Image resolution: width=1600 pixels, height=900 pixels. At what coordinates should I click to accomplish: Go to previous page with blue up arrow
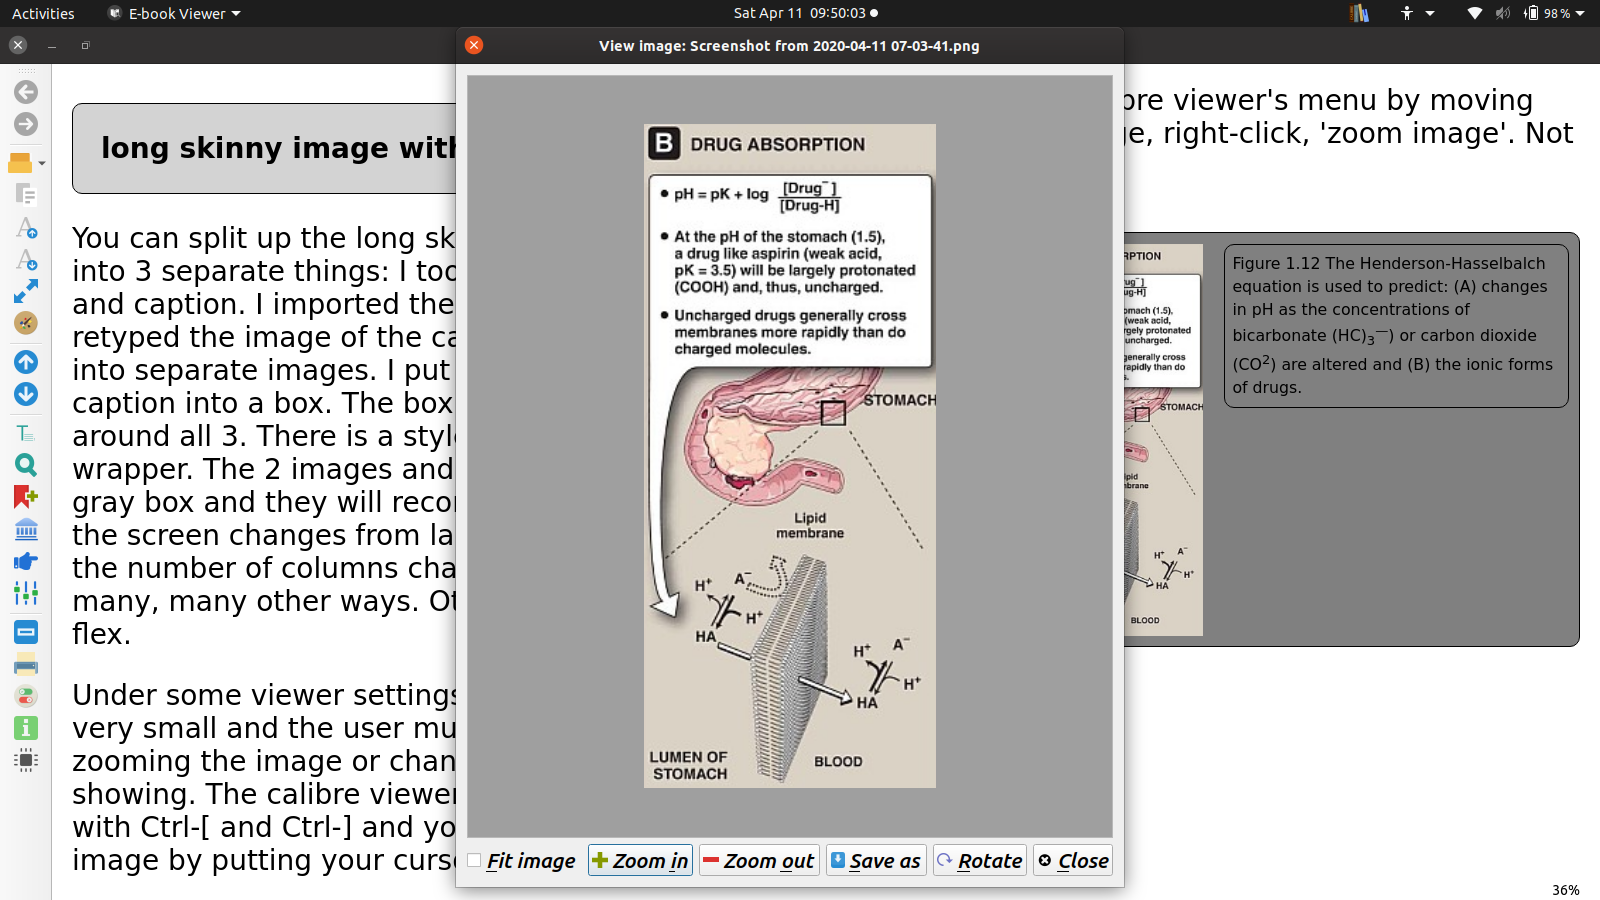(26, 362)
